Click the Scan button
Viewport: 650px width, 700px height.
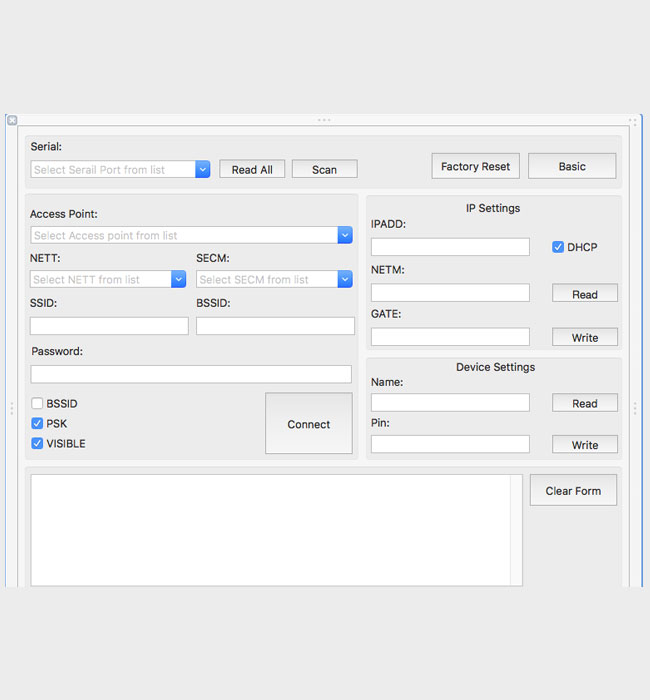[325, 169]
